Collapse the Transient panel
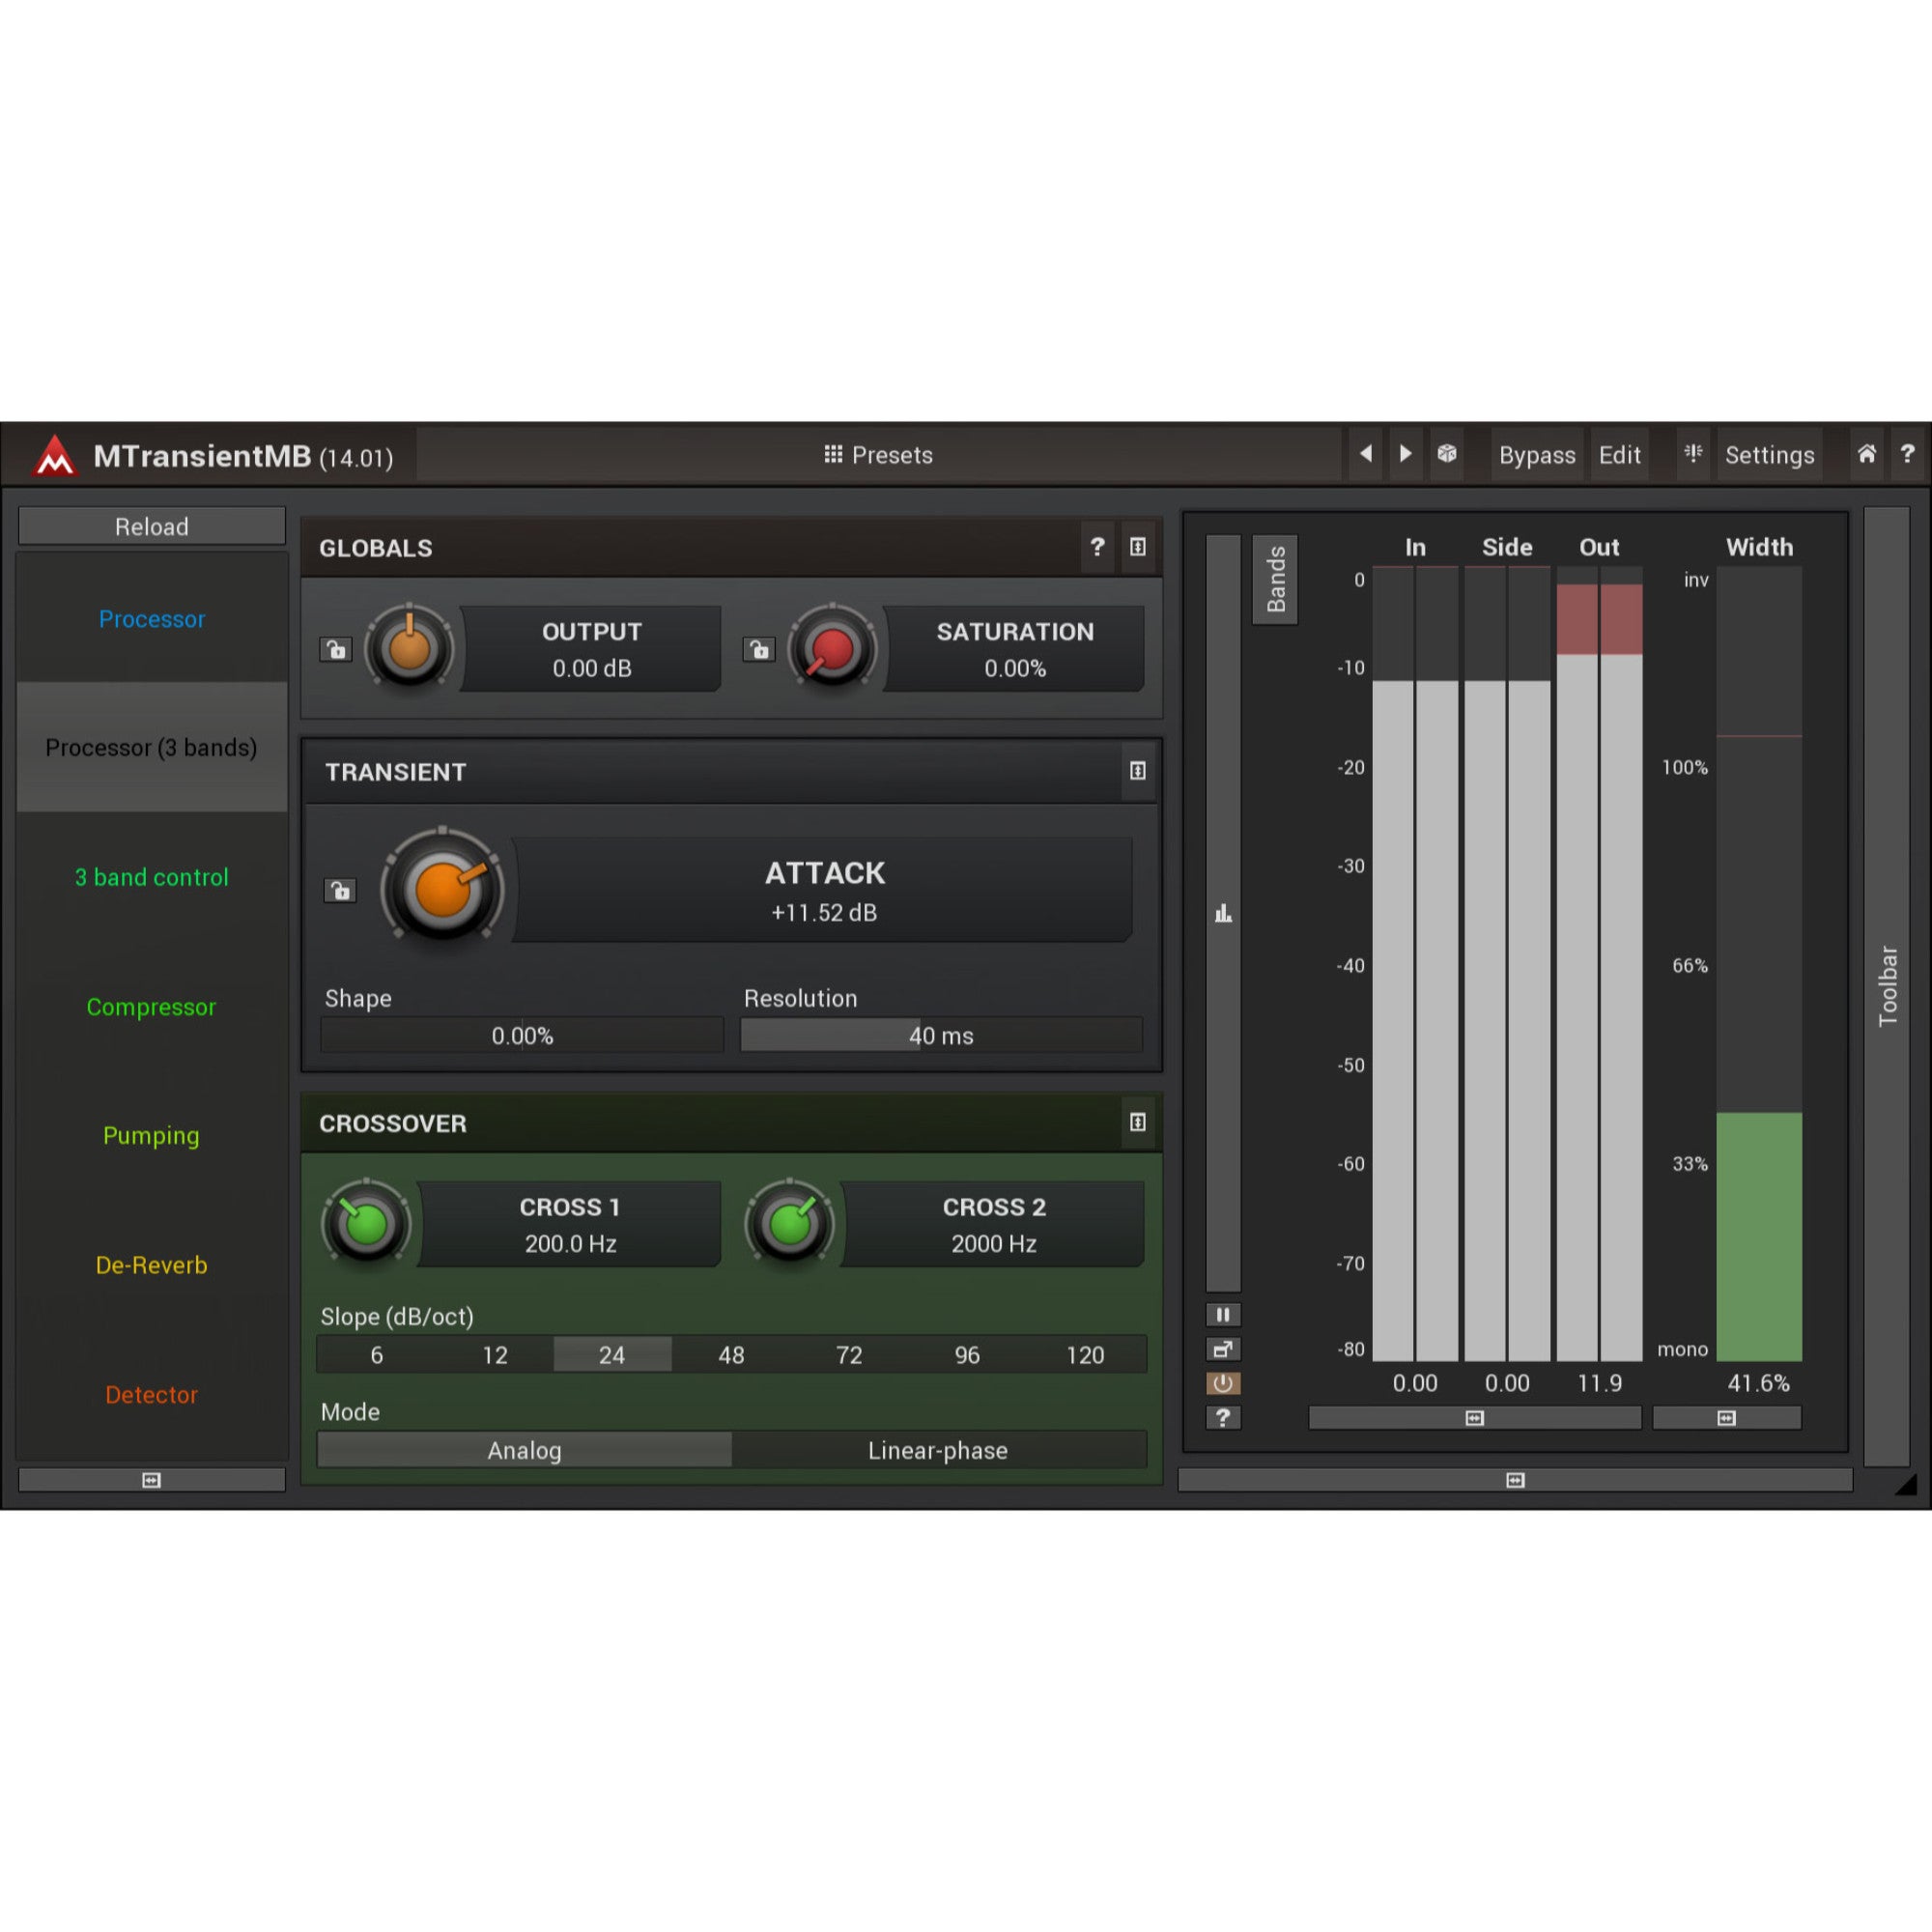Viewport: 1932px width, 1932px height. coord(1138,771)
